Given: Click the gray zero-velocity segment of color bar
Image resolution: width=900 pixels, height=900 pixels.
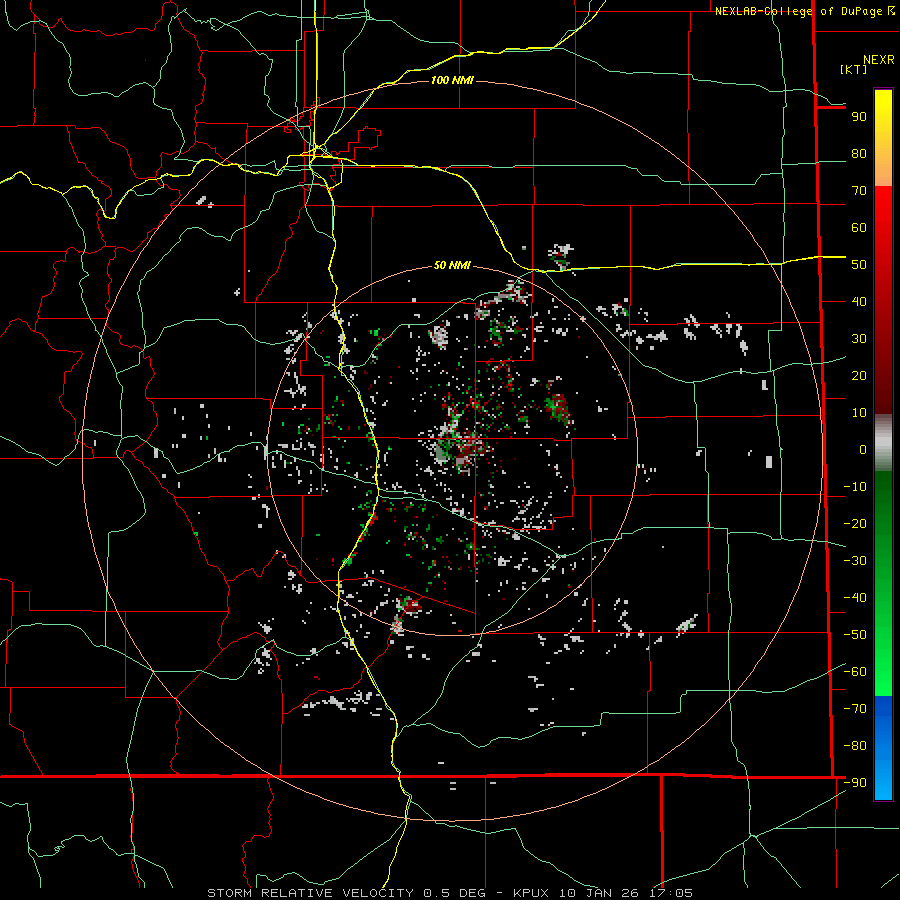Looking at the screenshot, I should point(883,443).
